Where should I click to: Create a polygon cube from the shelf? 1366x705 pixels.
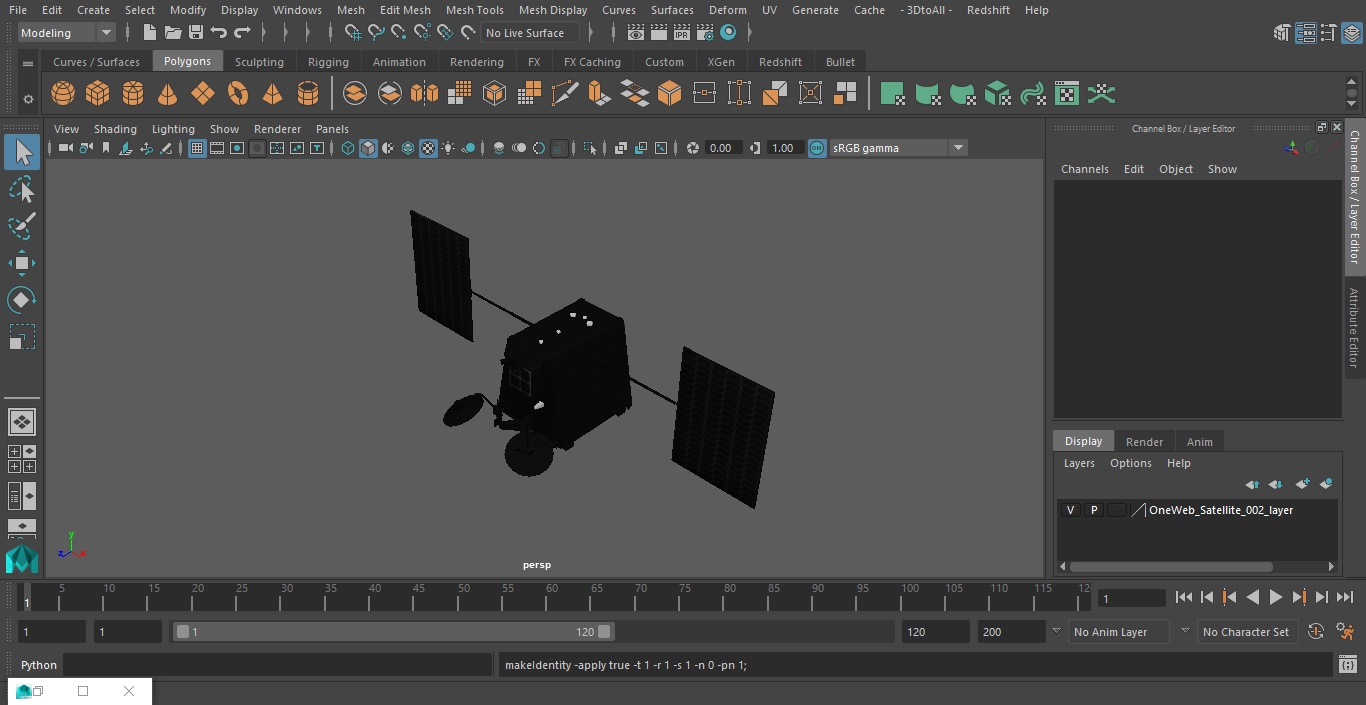click(98, 94)
